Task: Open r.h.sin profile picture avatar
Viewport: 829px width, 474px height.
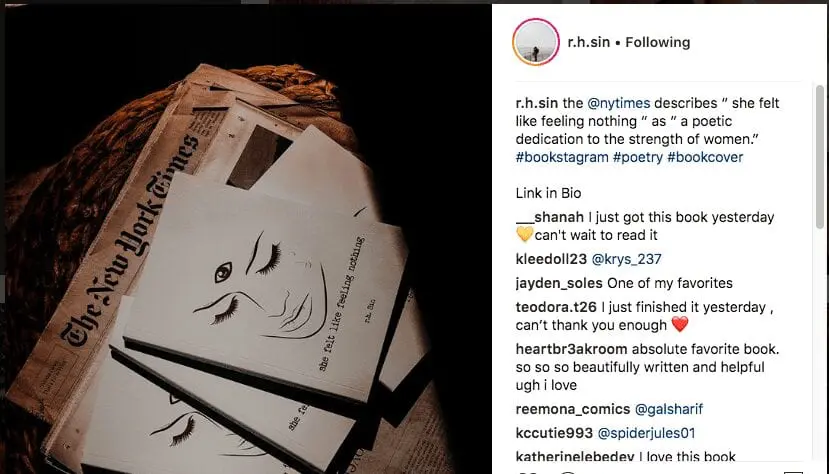Action: pos(536,42)
